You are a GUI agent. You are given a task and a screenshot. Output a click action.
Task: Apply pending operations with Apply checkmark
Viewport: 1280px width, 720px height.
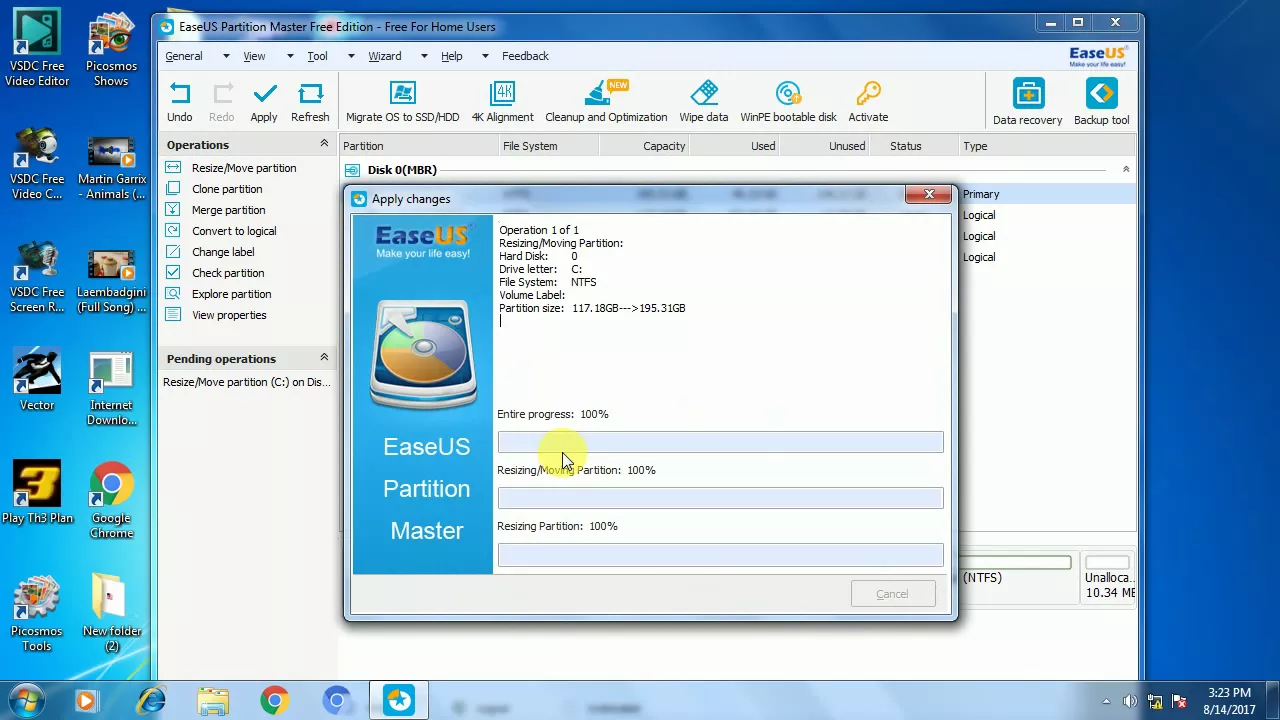[264, 103]
